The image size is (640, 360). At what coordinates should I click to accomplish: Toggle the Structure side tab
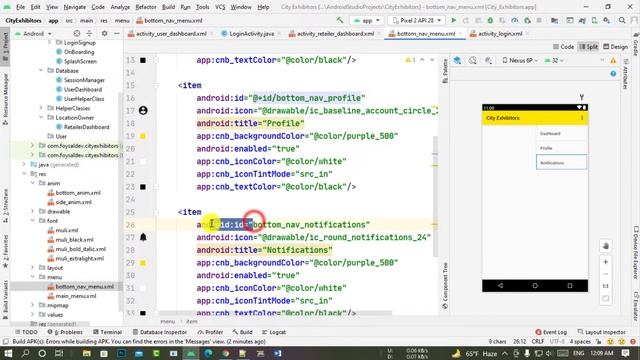(x=5, y=207)
